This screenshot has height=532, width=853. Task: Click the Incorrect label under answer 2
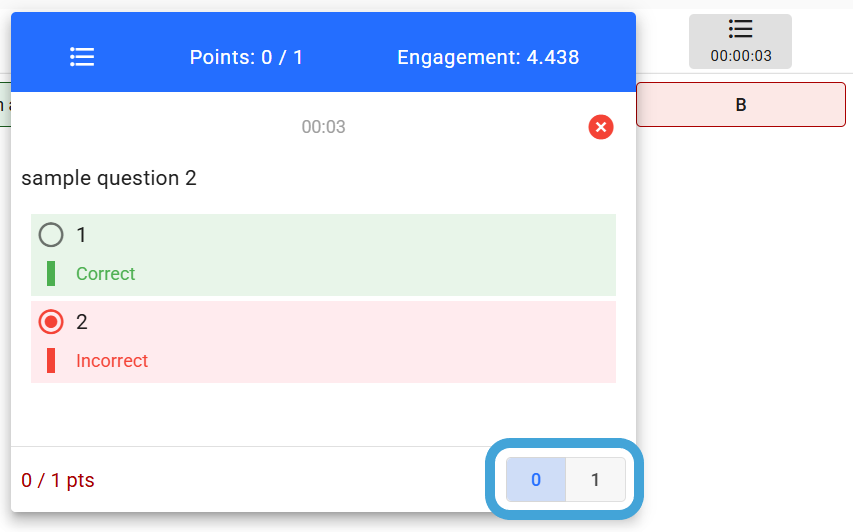[x=112, y=361]
